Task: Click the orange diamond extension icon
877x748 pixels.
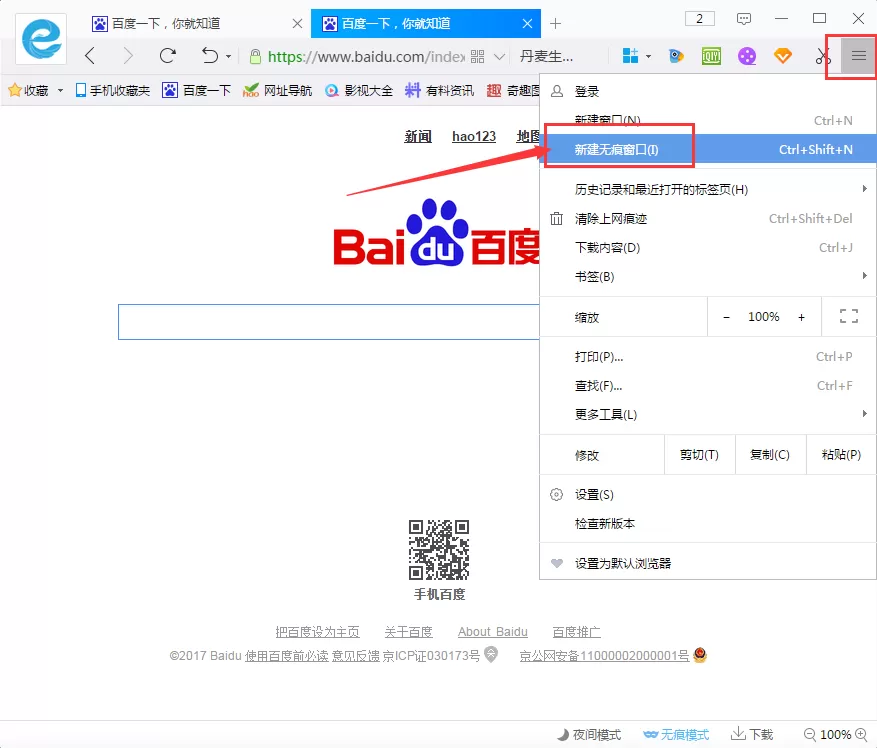Action: pos(782,56)
